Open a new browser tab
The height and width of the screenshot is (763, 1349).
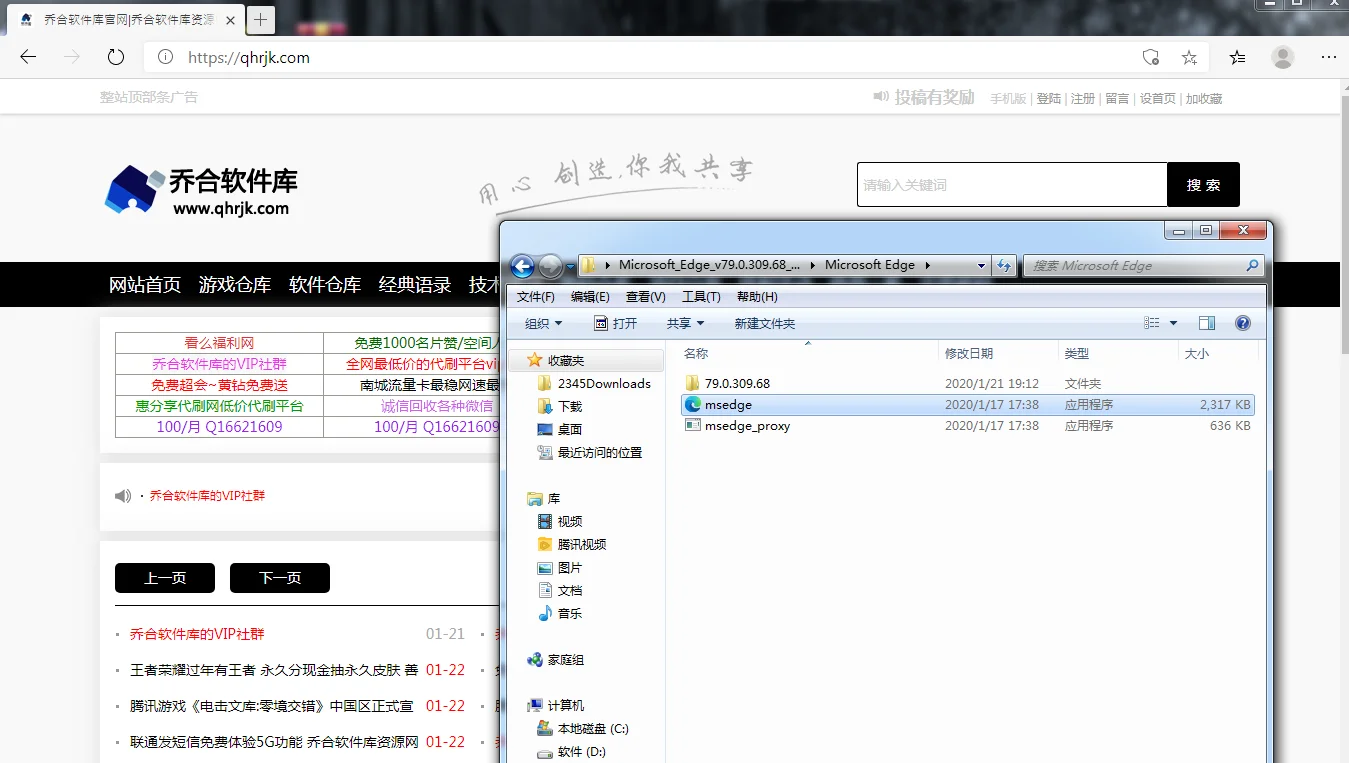tap(260, 19)
